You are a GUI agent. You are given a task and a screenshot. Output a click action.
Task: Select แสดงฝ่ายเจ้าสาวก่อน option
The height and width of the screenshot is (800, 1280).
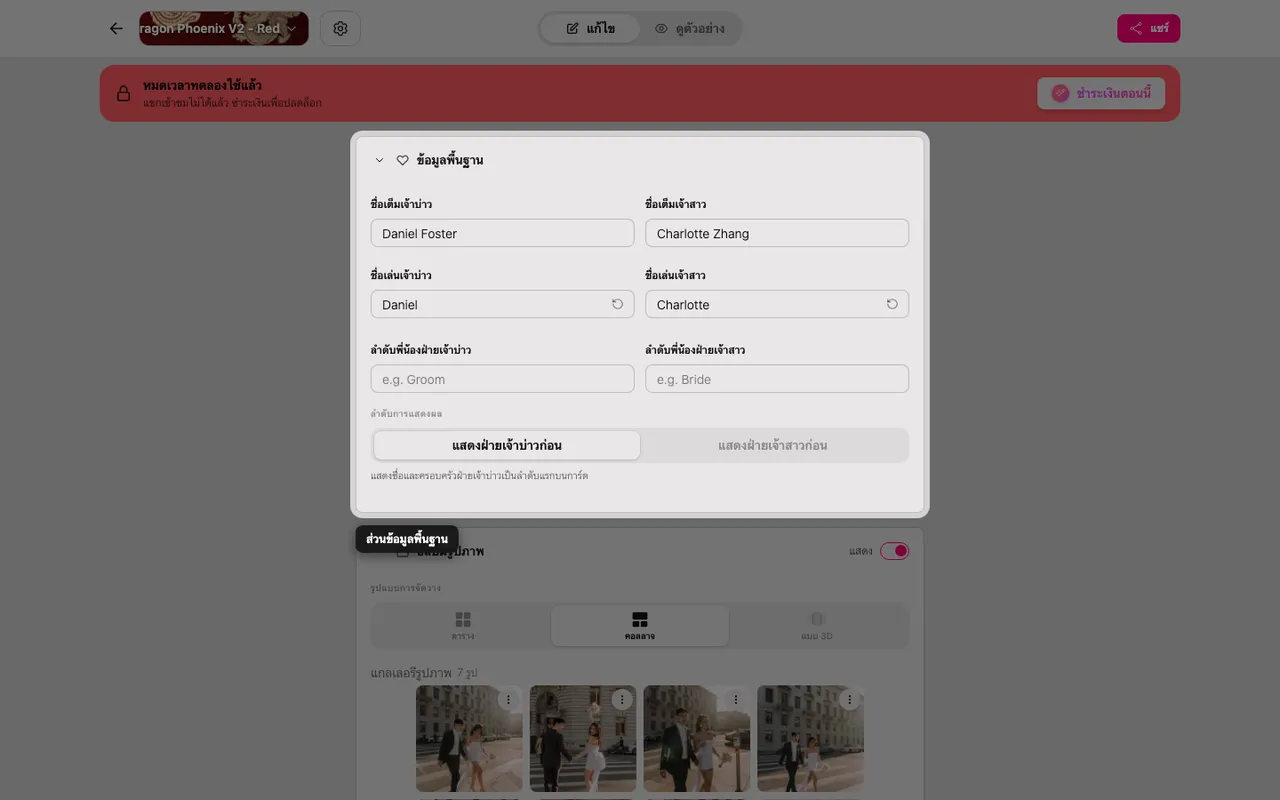[x=773, y=445]
